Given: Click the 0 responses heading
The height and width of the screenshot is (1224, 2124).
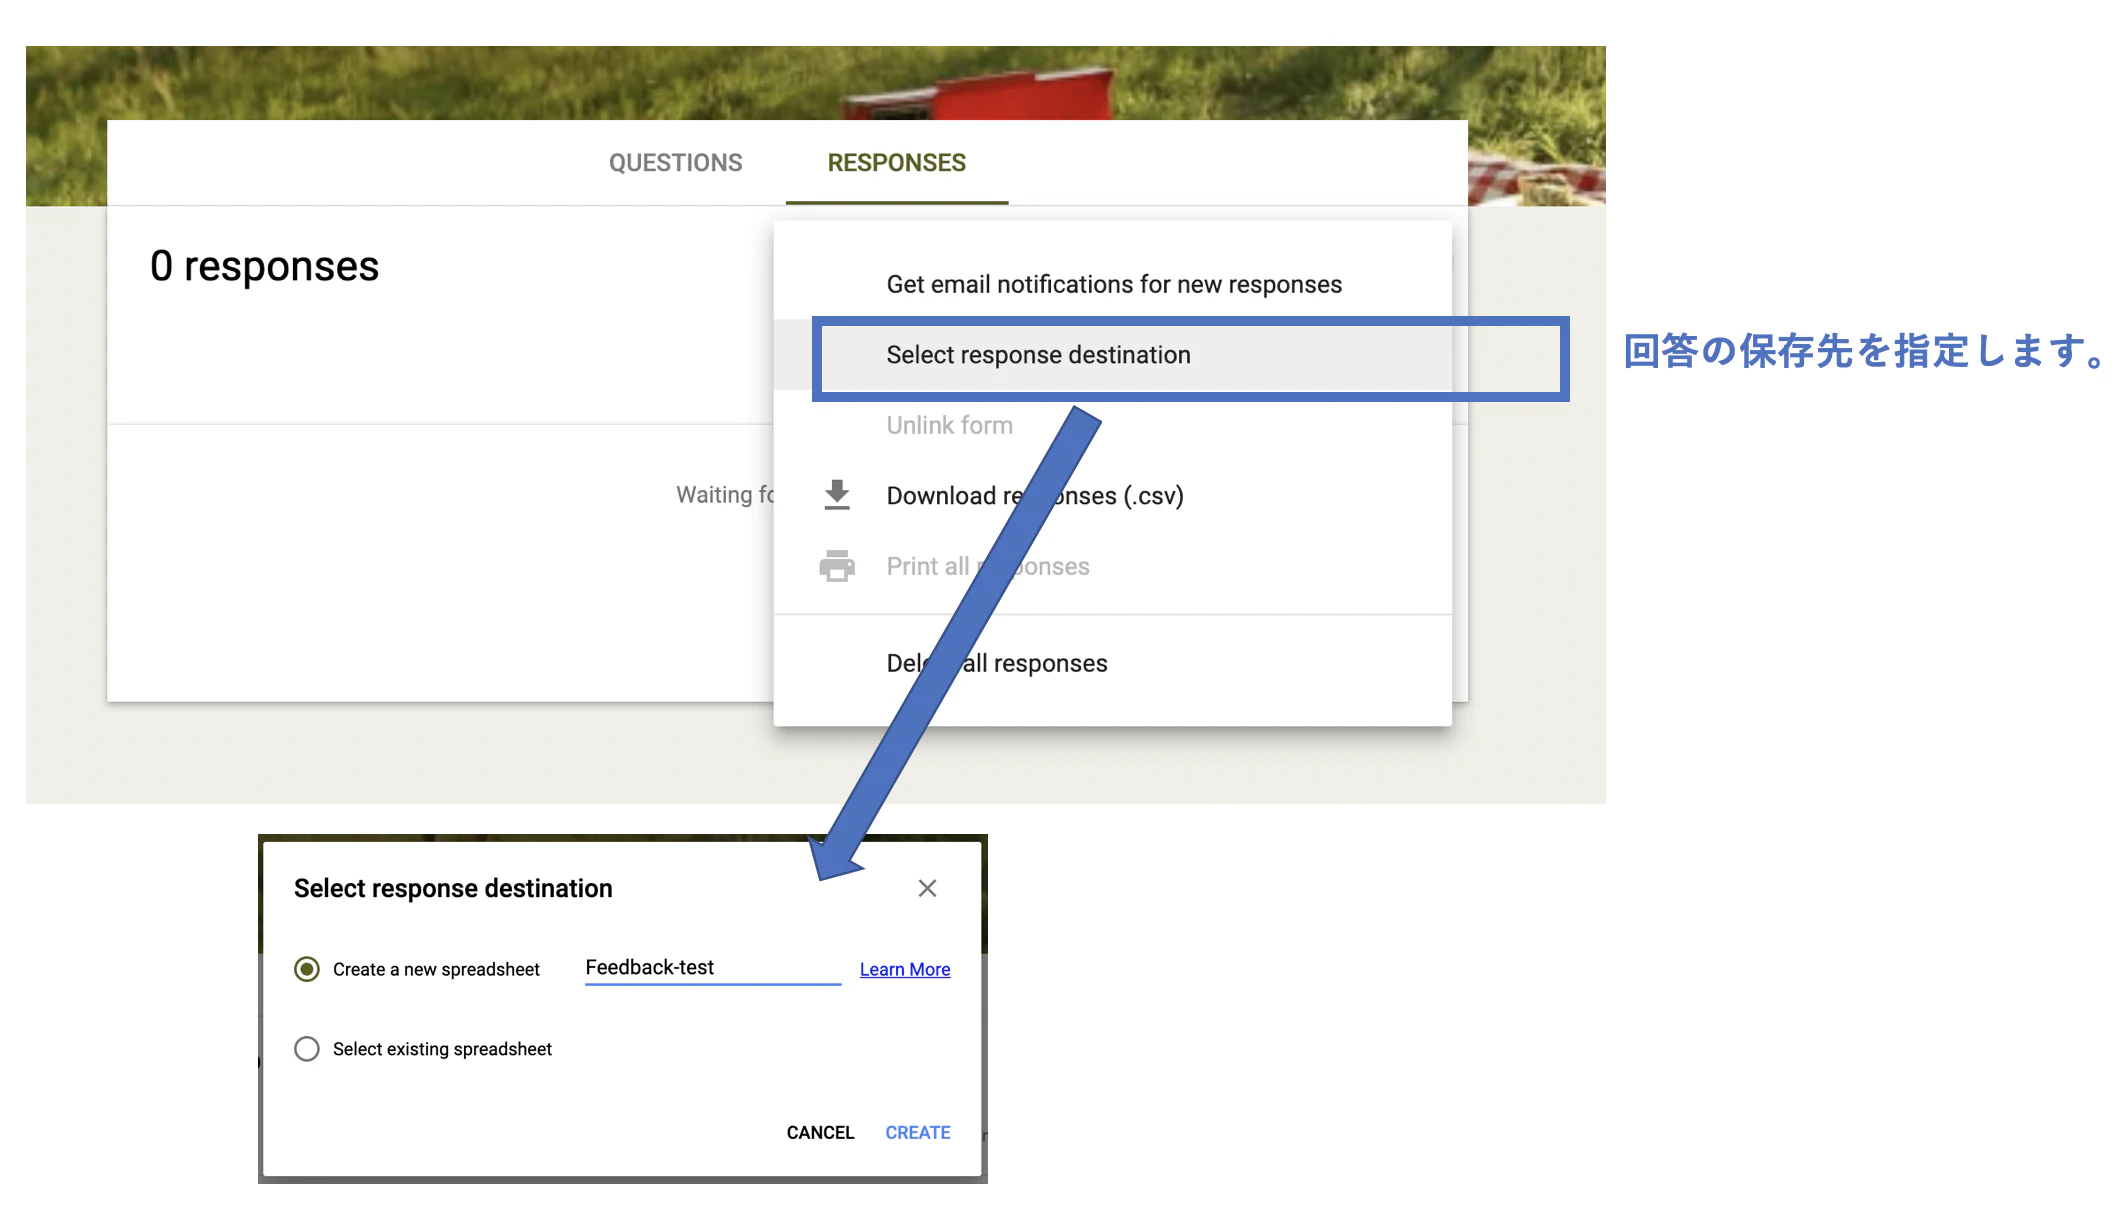Looking at the screenshot, I should tap(265, 267).
